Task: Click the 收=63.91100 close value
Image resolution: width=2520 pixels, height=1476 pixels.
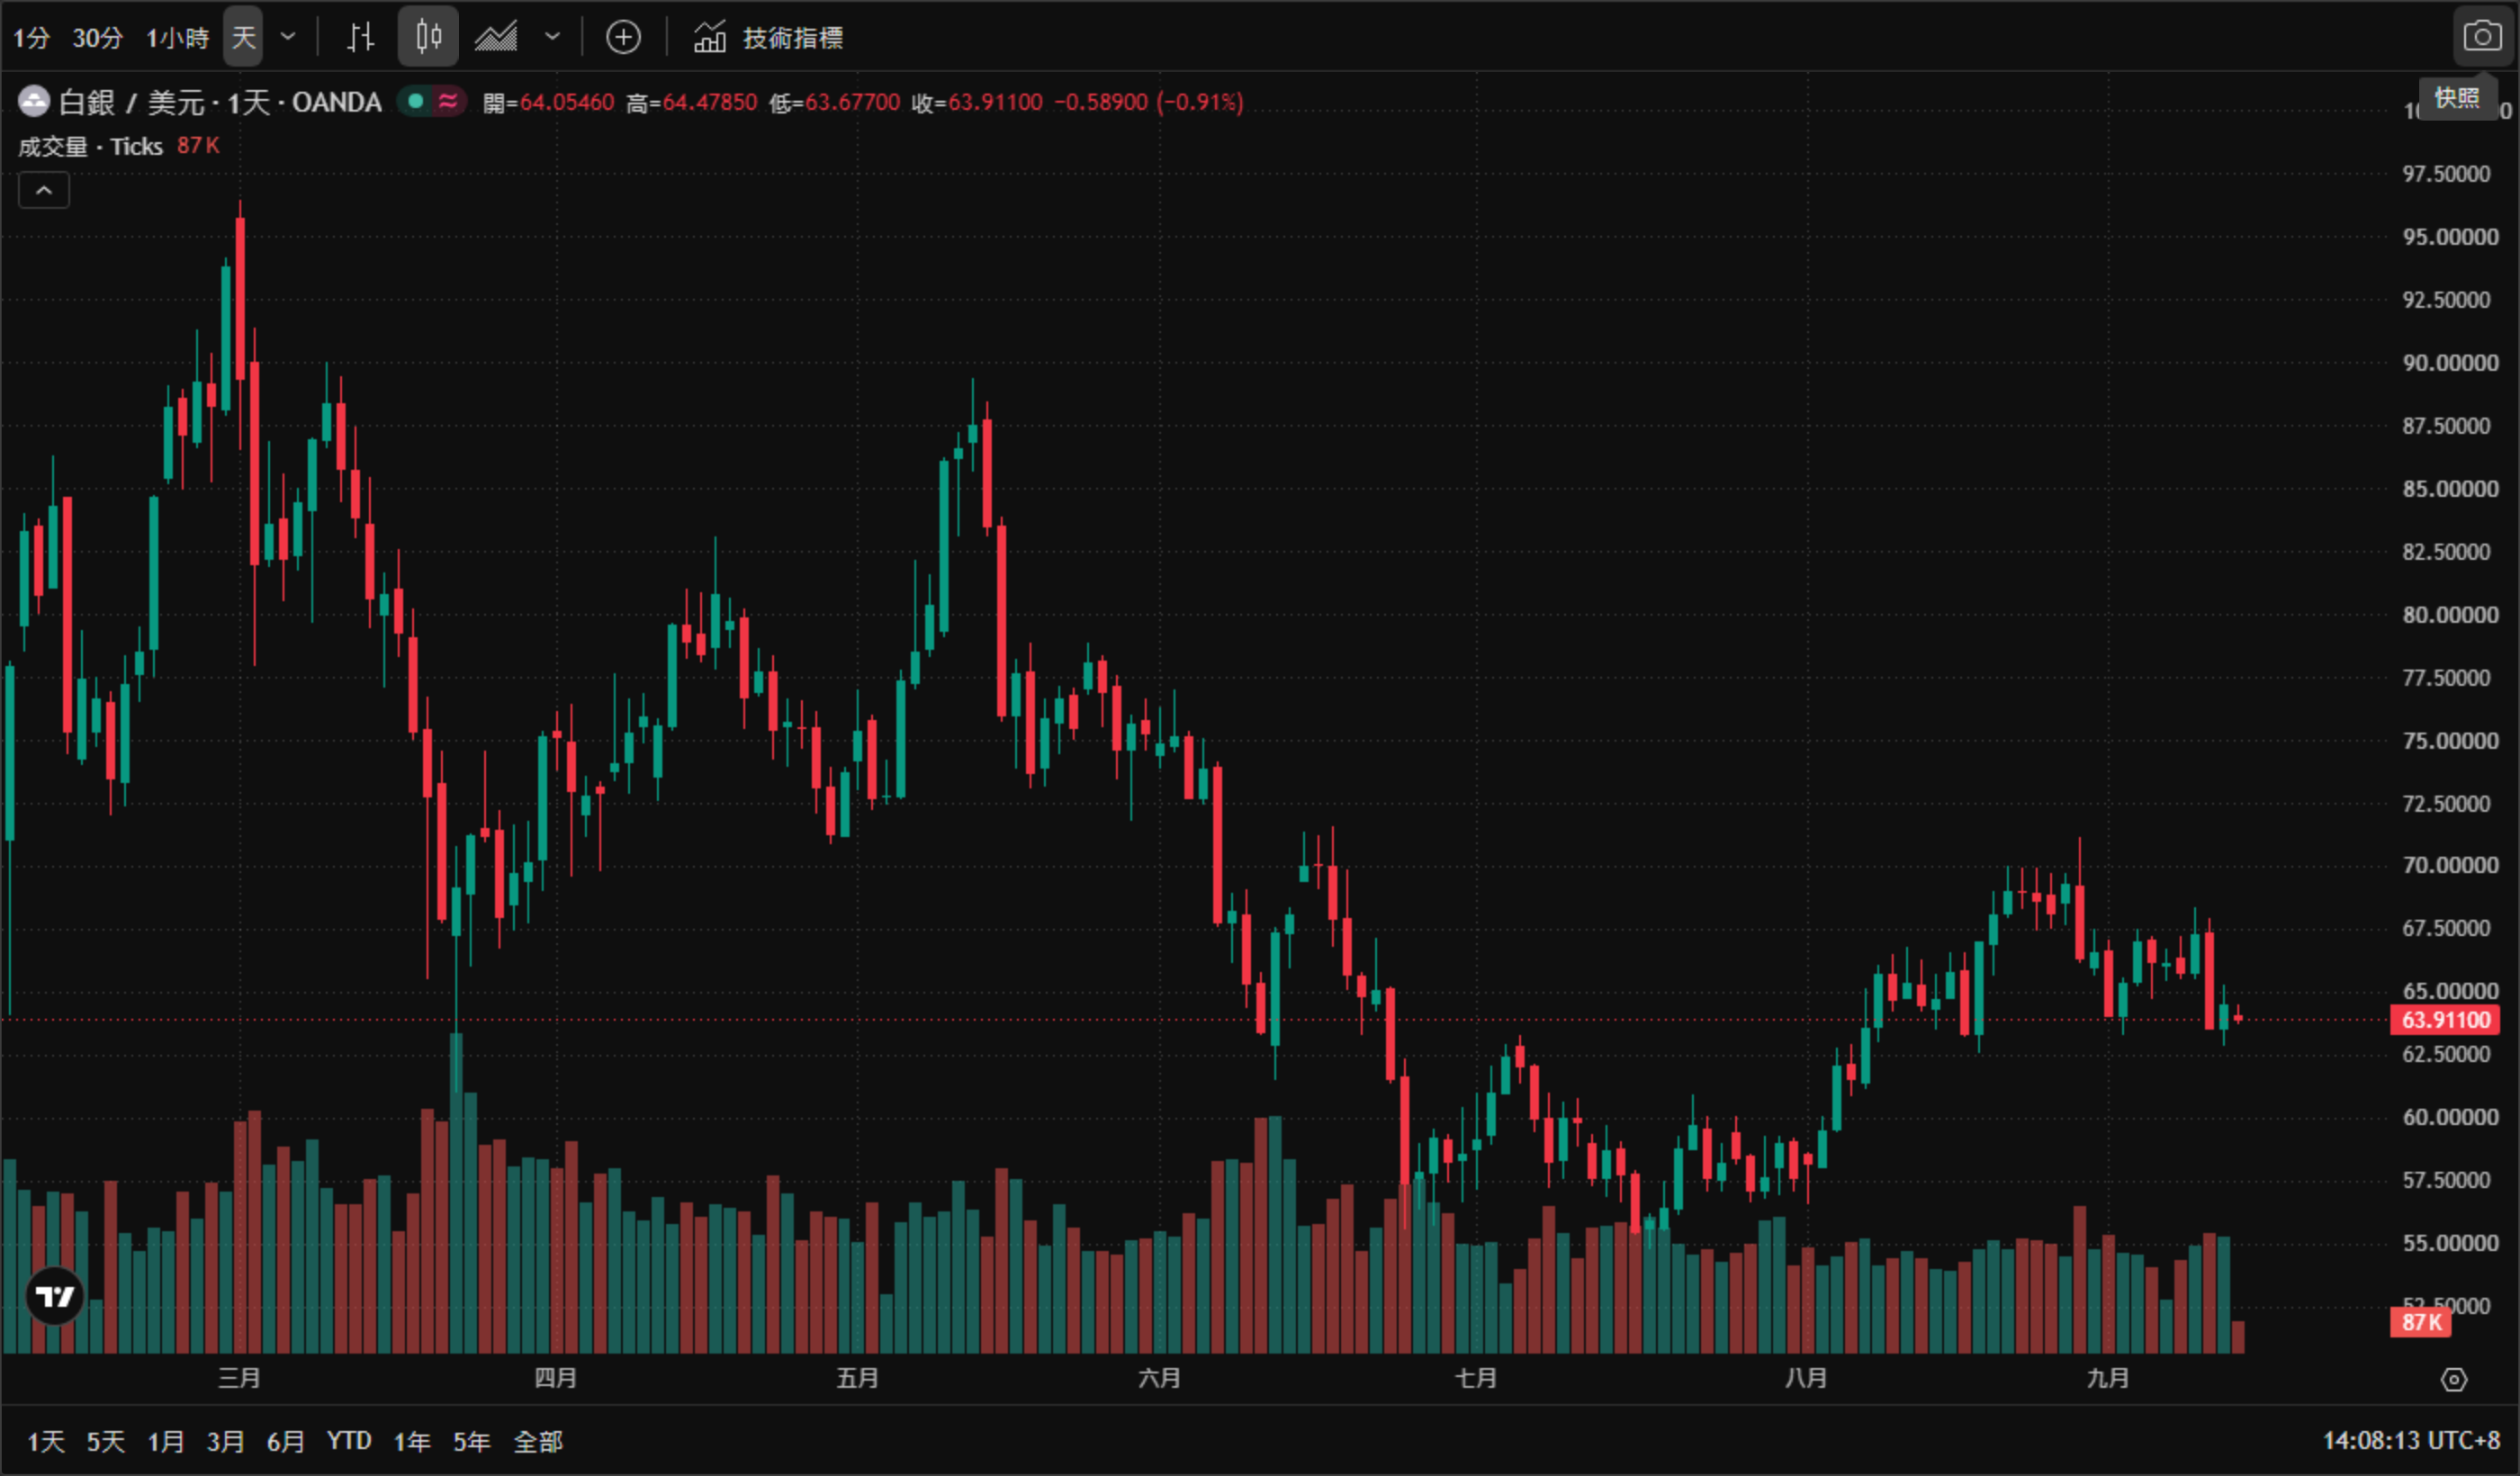Action: (977, 102)
